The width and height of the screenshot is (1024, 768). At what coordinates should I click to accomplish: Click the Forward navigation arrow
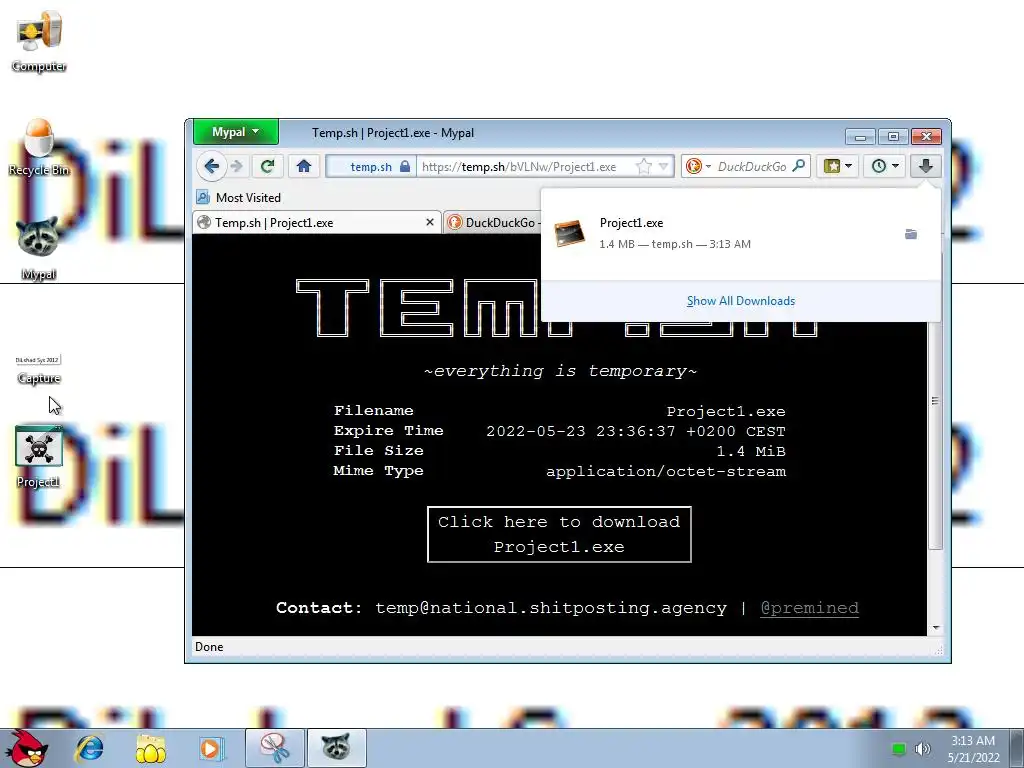237,167
